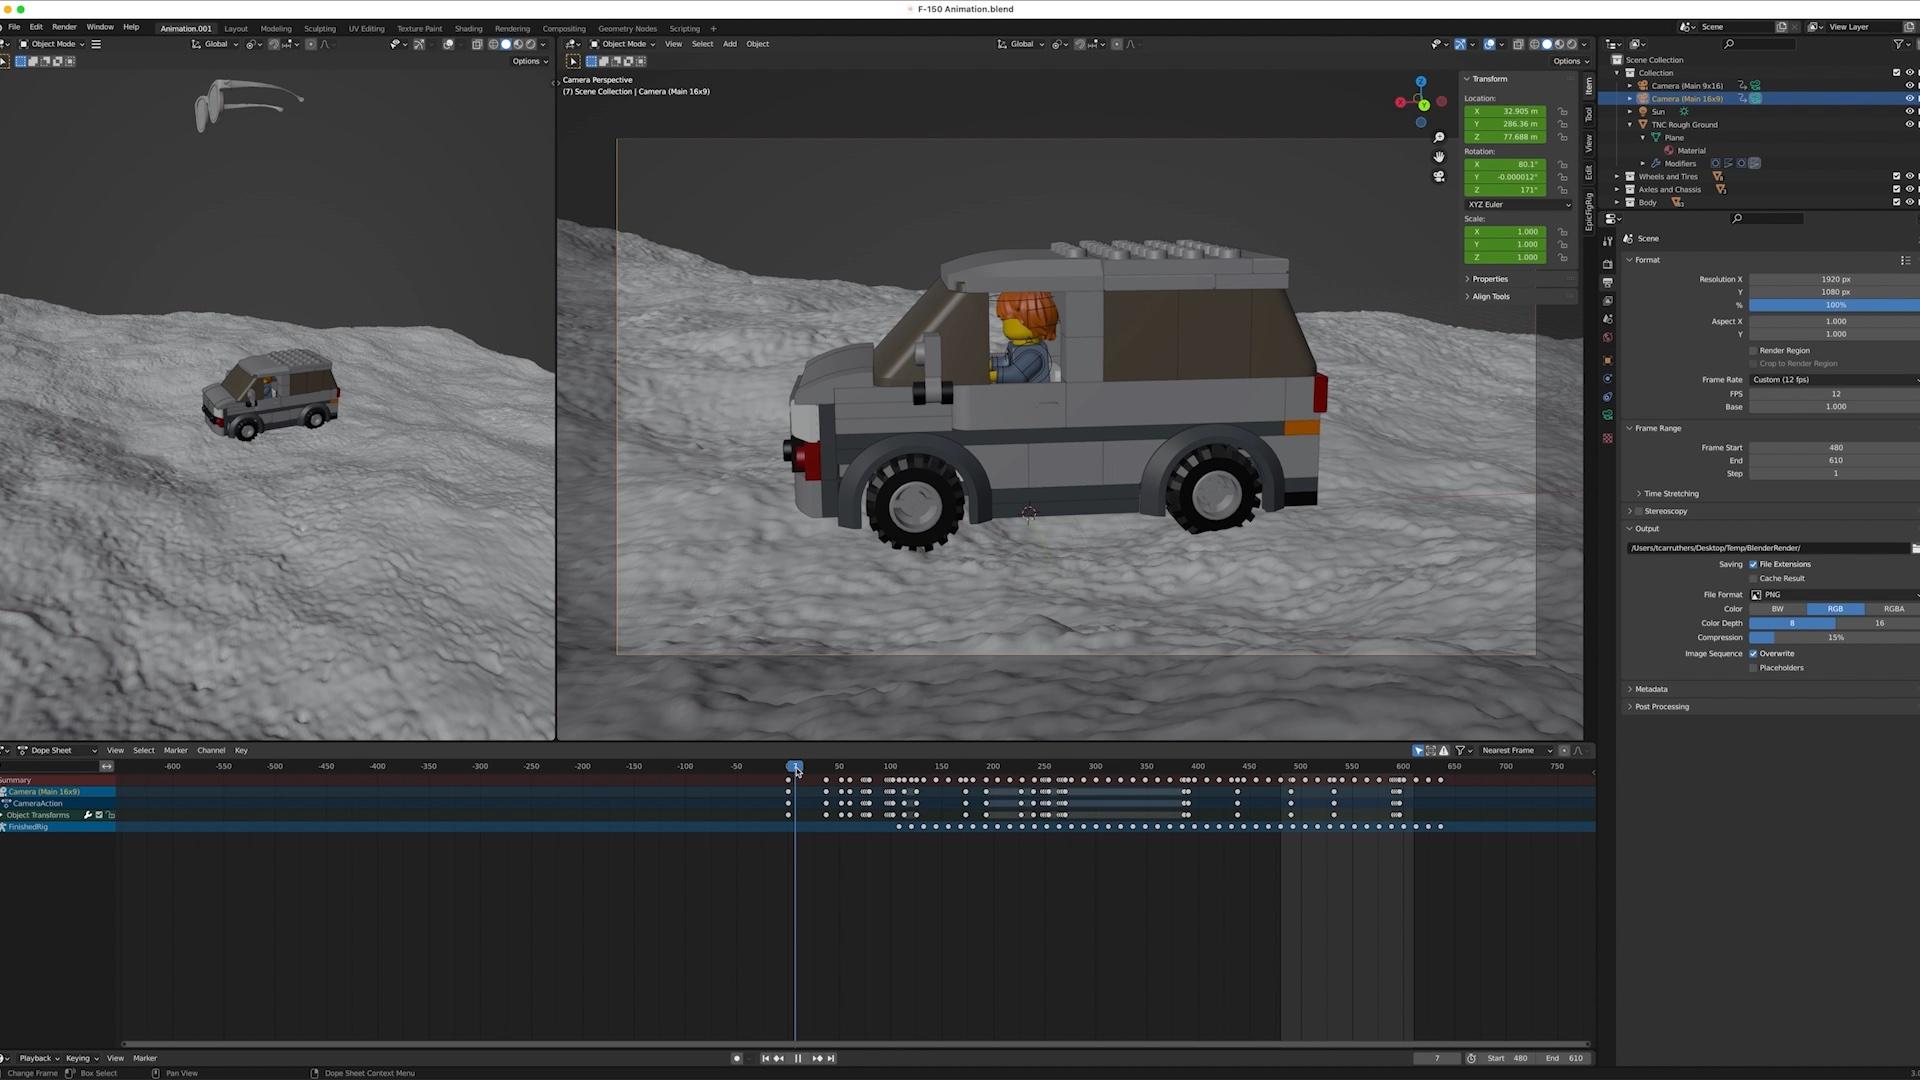Lock the Location X value
Screen dimensions: 1920x1080
click(x=1563, y=111)
